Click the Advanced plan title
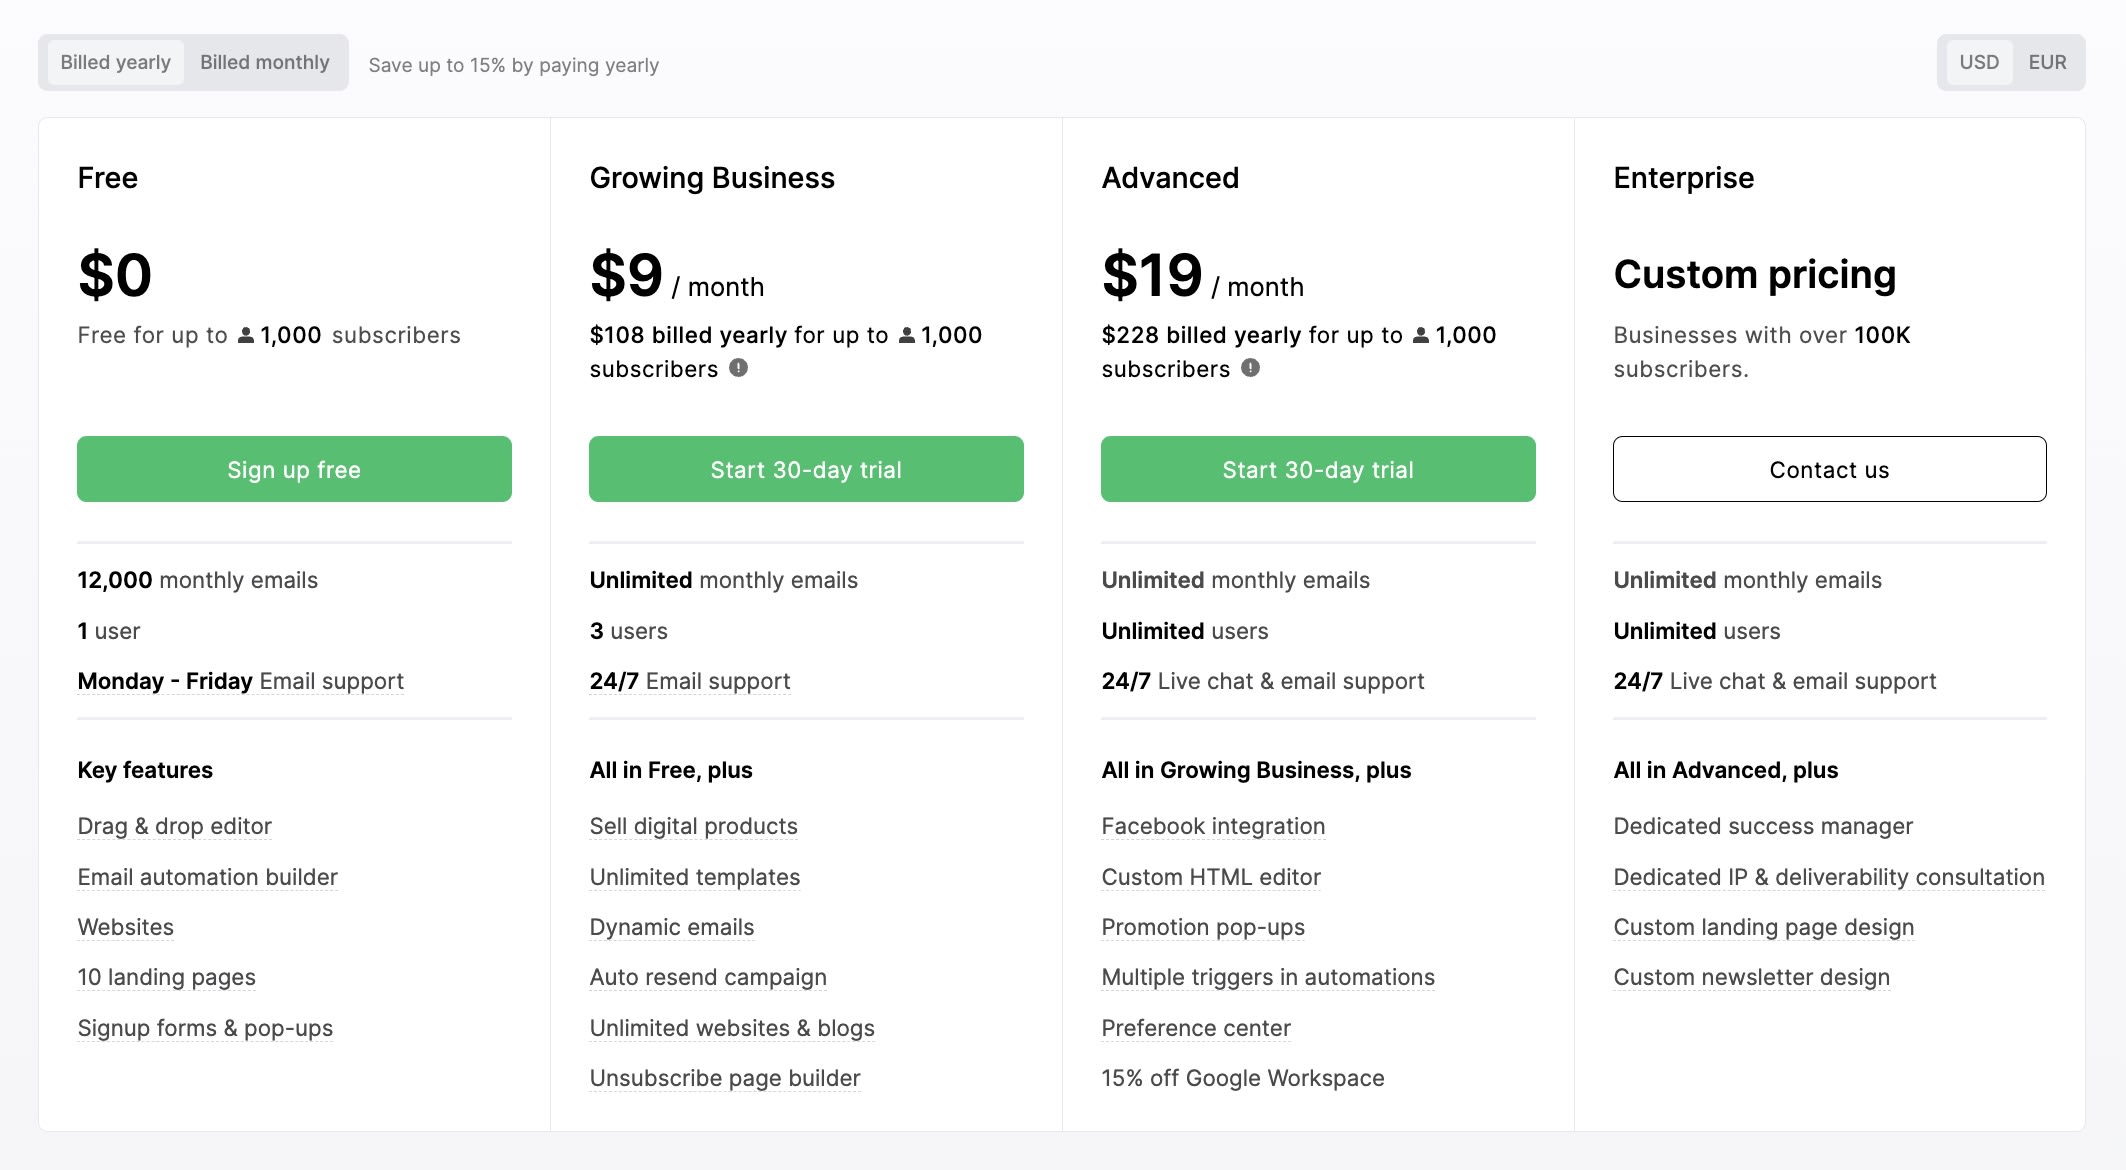 (1170, 178)
